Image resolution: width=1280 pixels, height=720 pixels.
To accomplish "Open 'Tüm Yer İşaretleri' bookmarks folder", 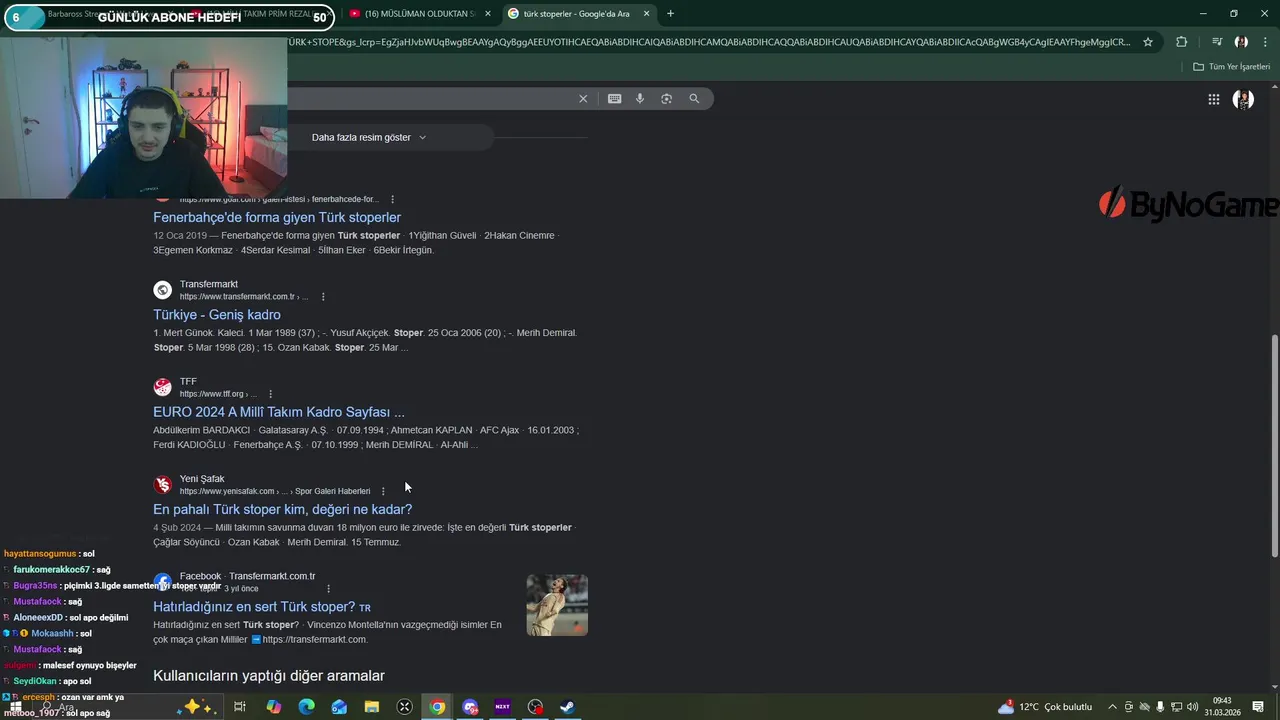I will pyautogui.click(x=1232, y=67).
